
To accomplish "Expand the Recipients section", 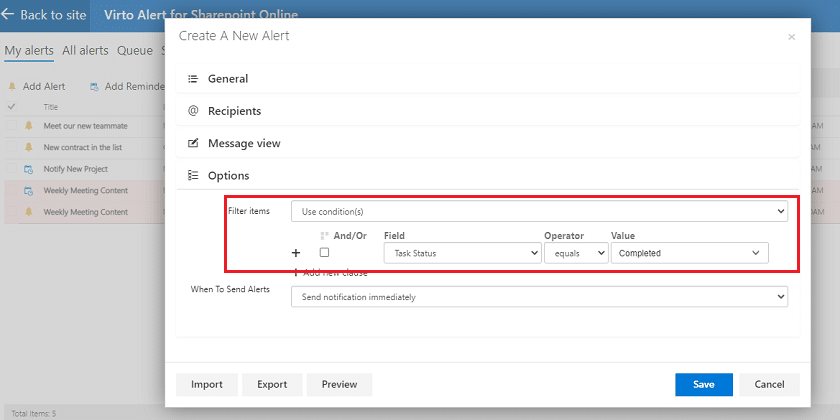I will tap(488, 111).
